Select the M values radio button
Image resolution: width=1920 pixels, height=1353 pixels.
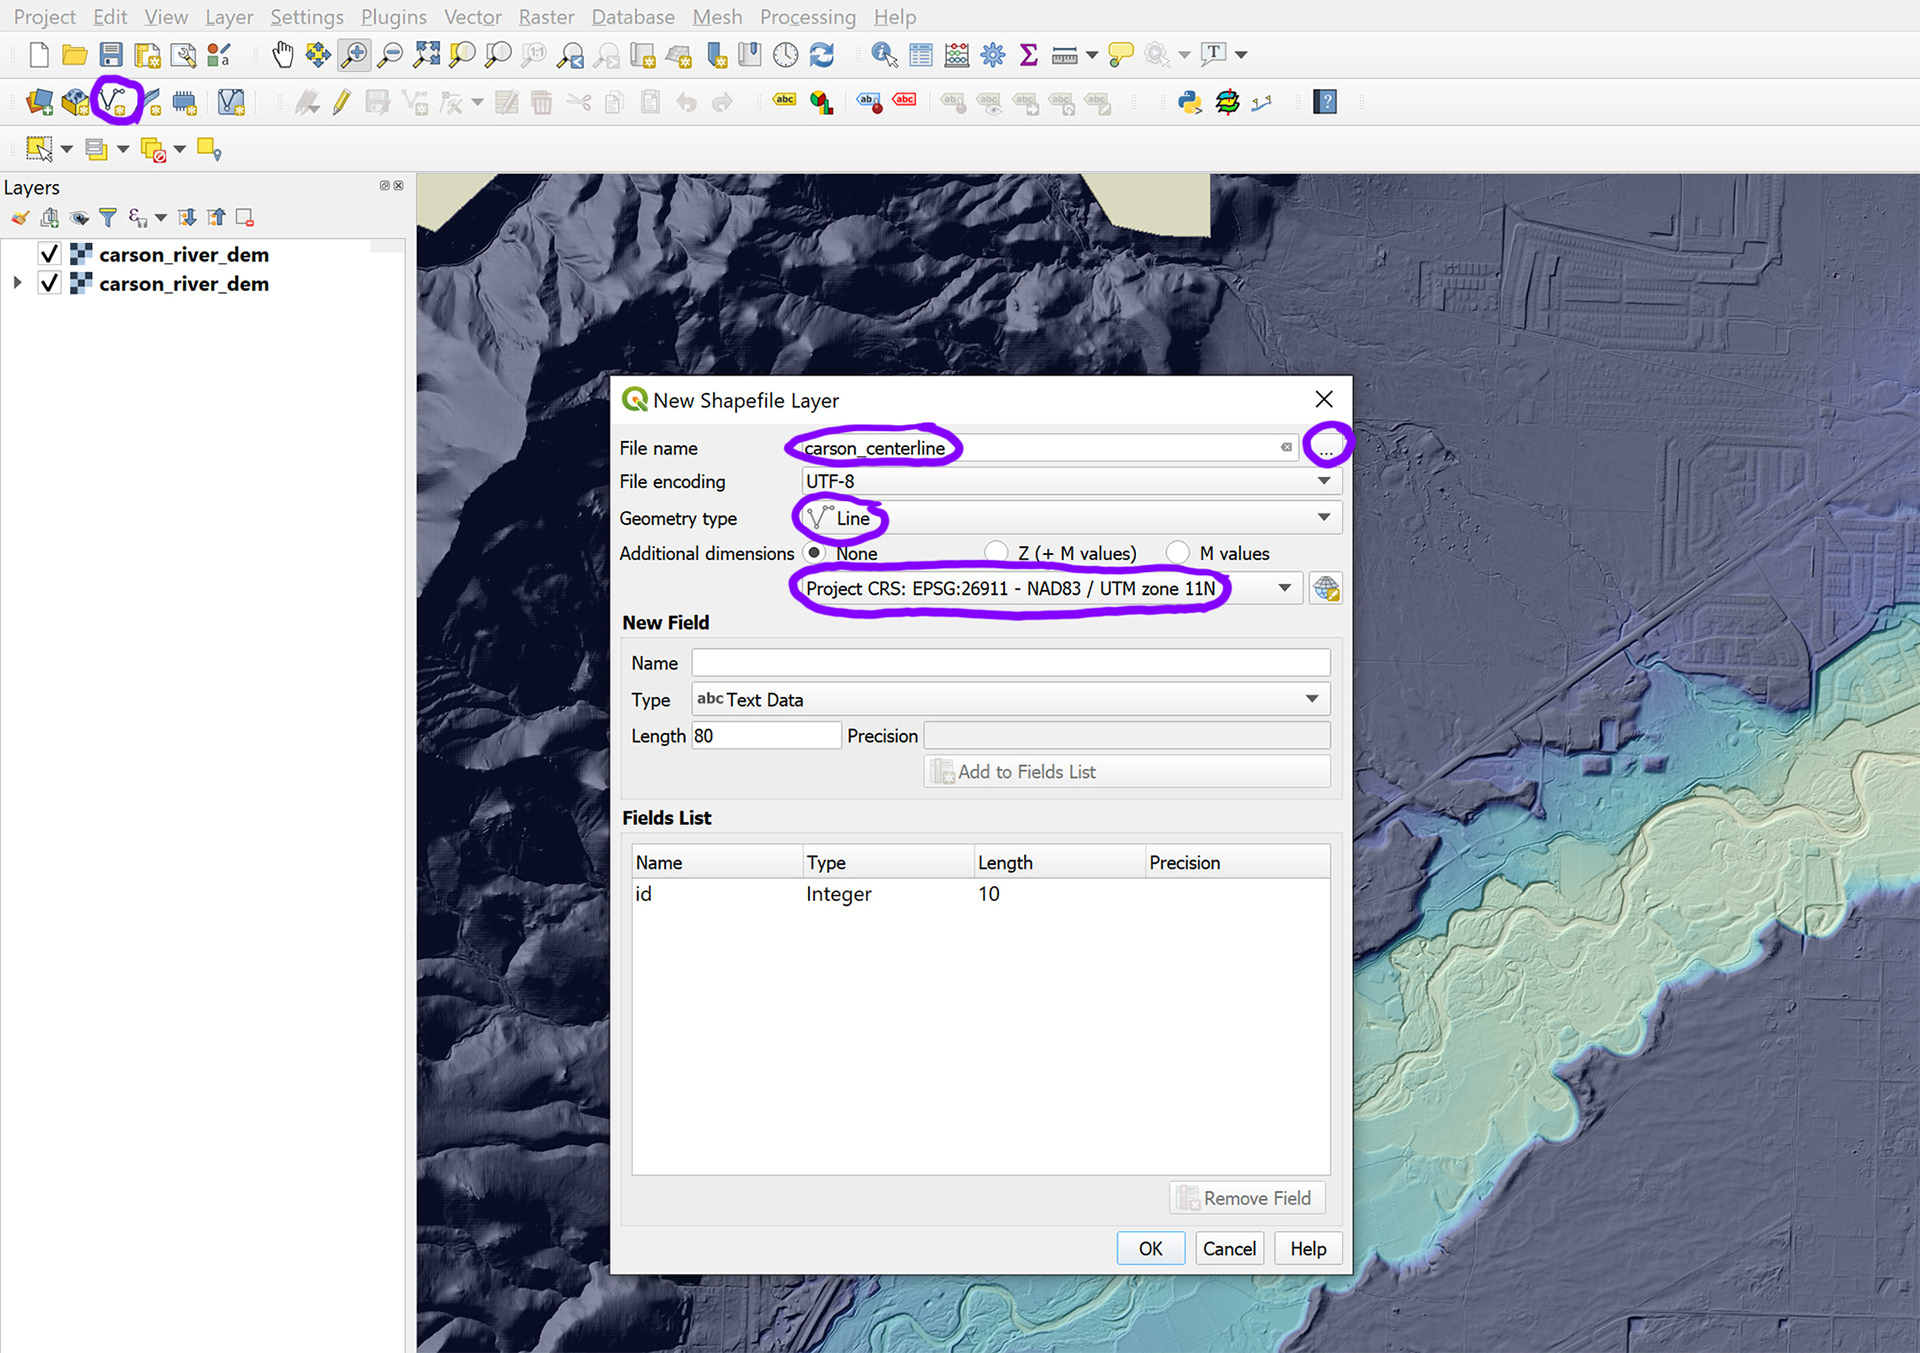click(x=1178, y=553)
